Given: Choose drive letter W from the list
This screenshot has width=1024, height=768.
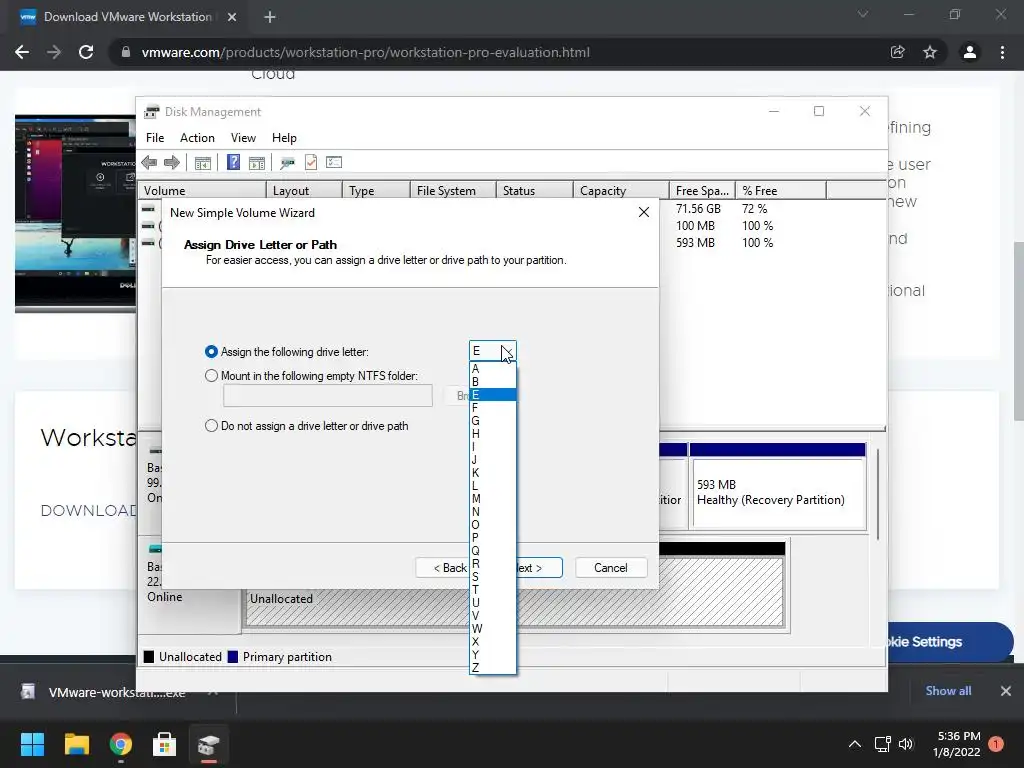Looking at the screenshot, I should coord(492,628).
